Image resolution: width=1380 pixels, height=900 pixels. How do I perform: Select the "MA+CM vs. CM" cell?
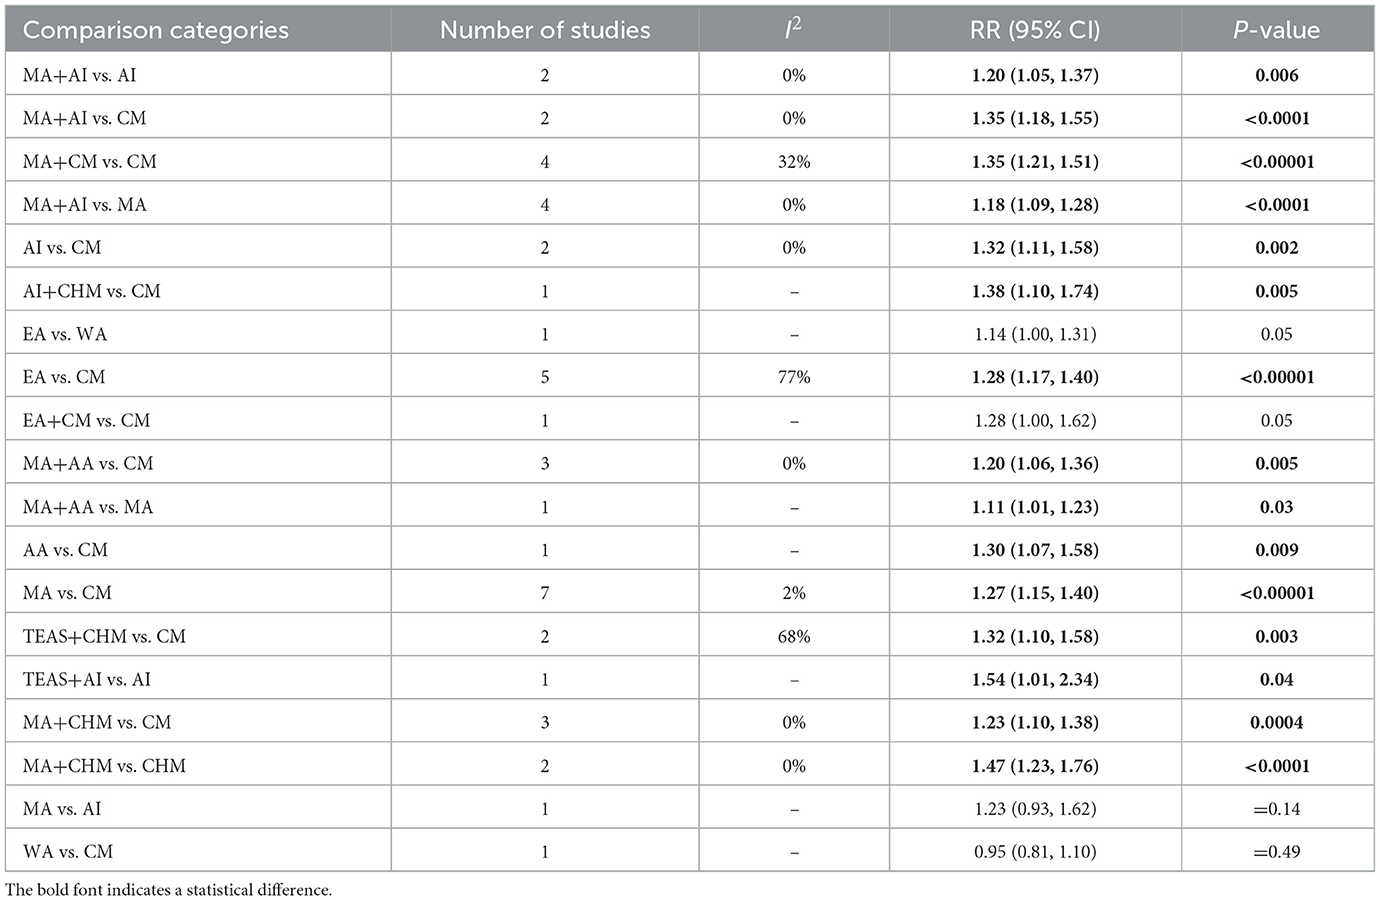coord(90,161)
